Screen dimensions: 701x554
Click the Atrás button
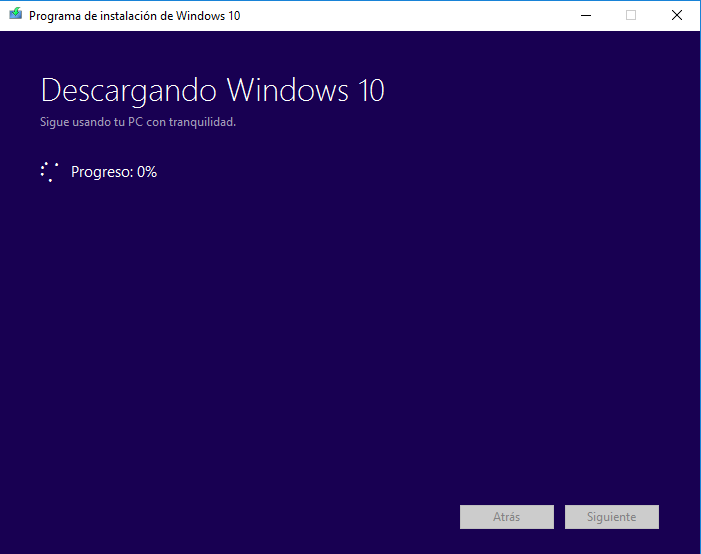pos(507,517)
